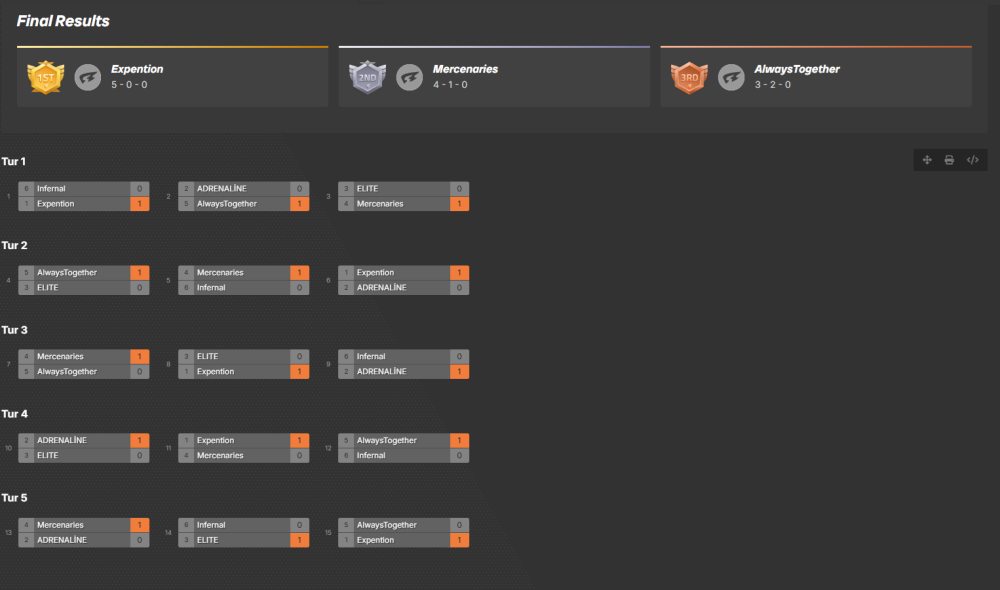Click the silver 2ND place badge
This screenshot has height=590, width=1000.
[x=367, y=77]
